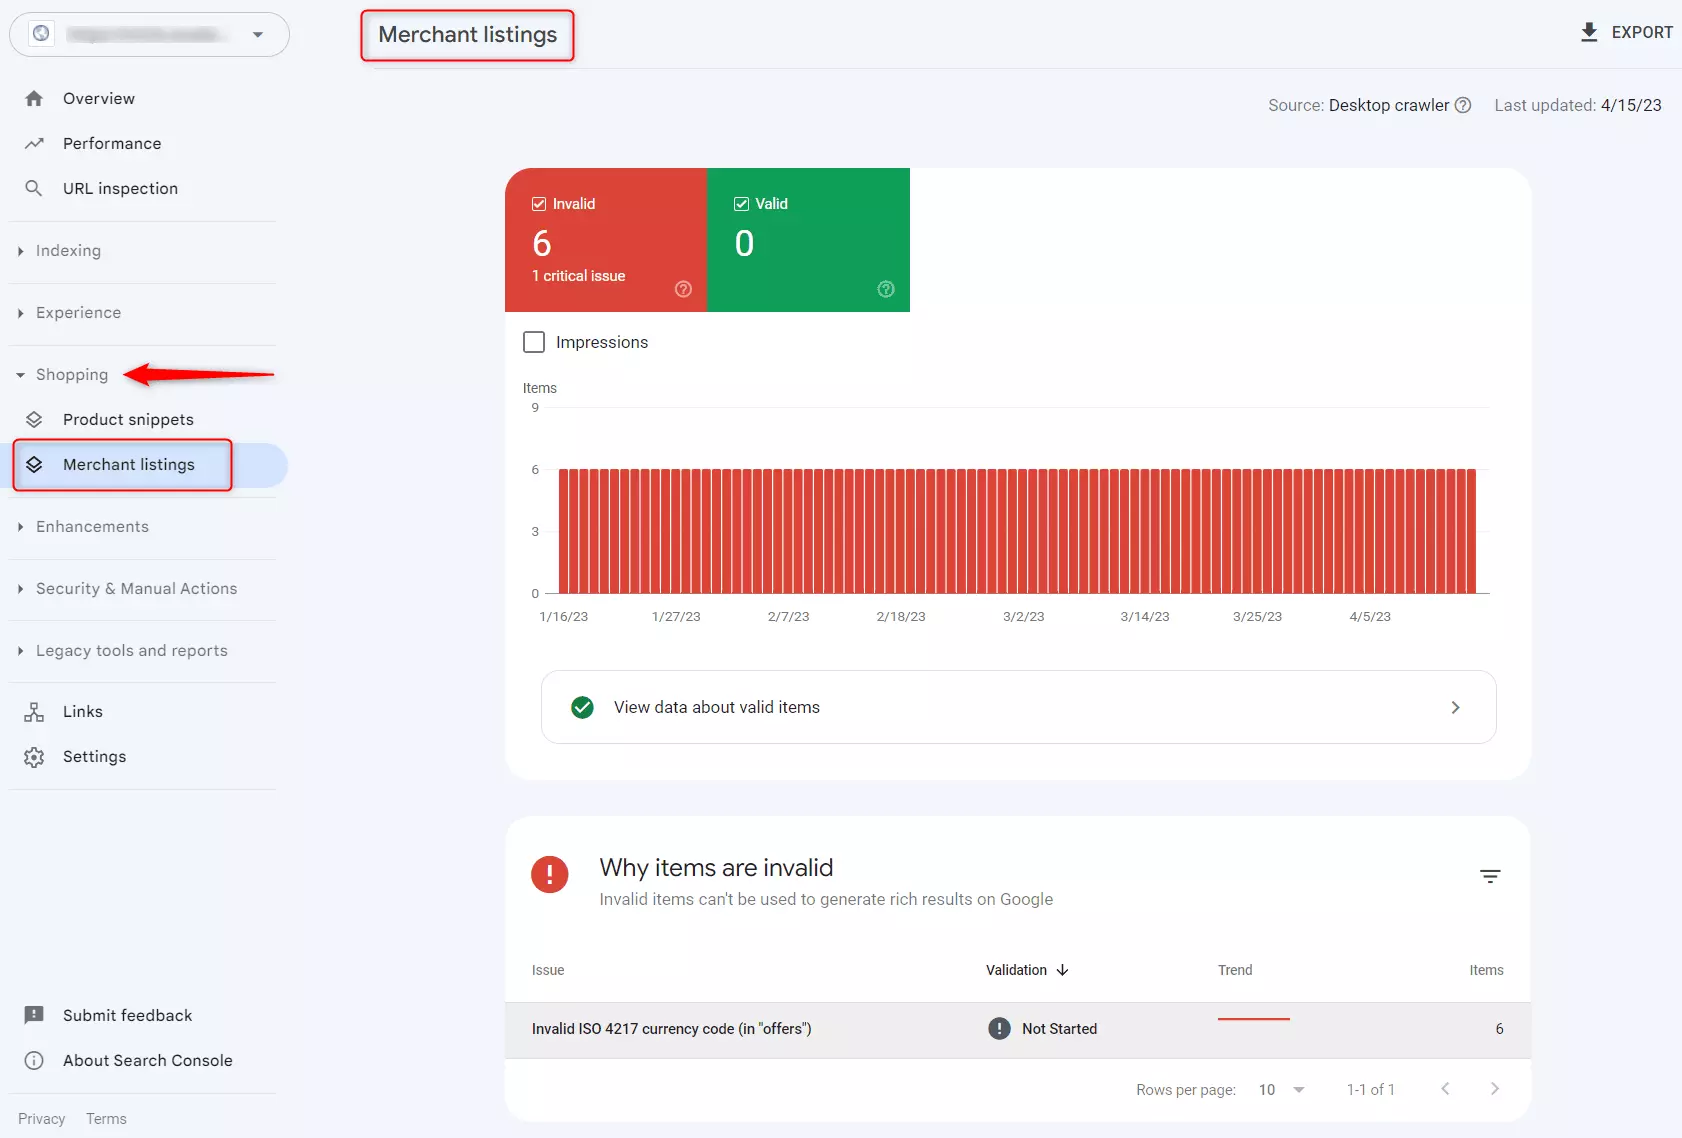The height and width of the screenshot is (1138, 1682).
Task: Click the Merchant listings layers icon
Action: [34, 464]
